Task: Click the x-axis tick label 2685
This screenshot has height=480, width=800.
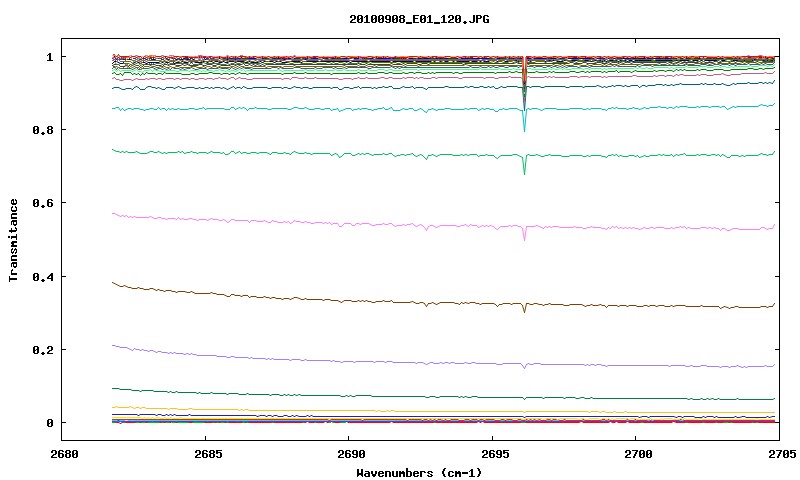Action: tap(208, 454)
